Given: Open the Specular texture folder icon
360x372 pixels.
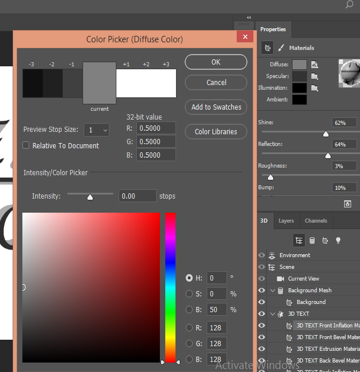Looking at the screenshot, I should point(314,76).
